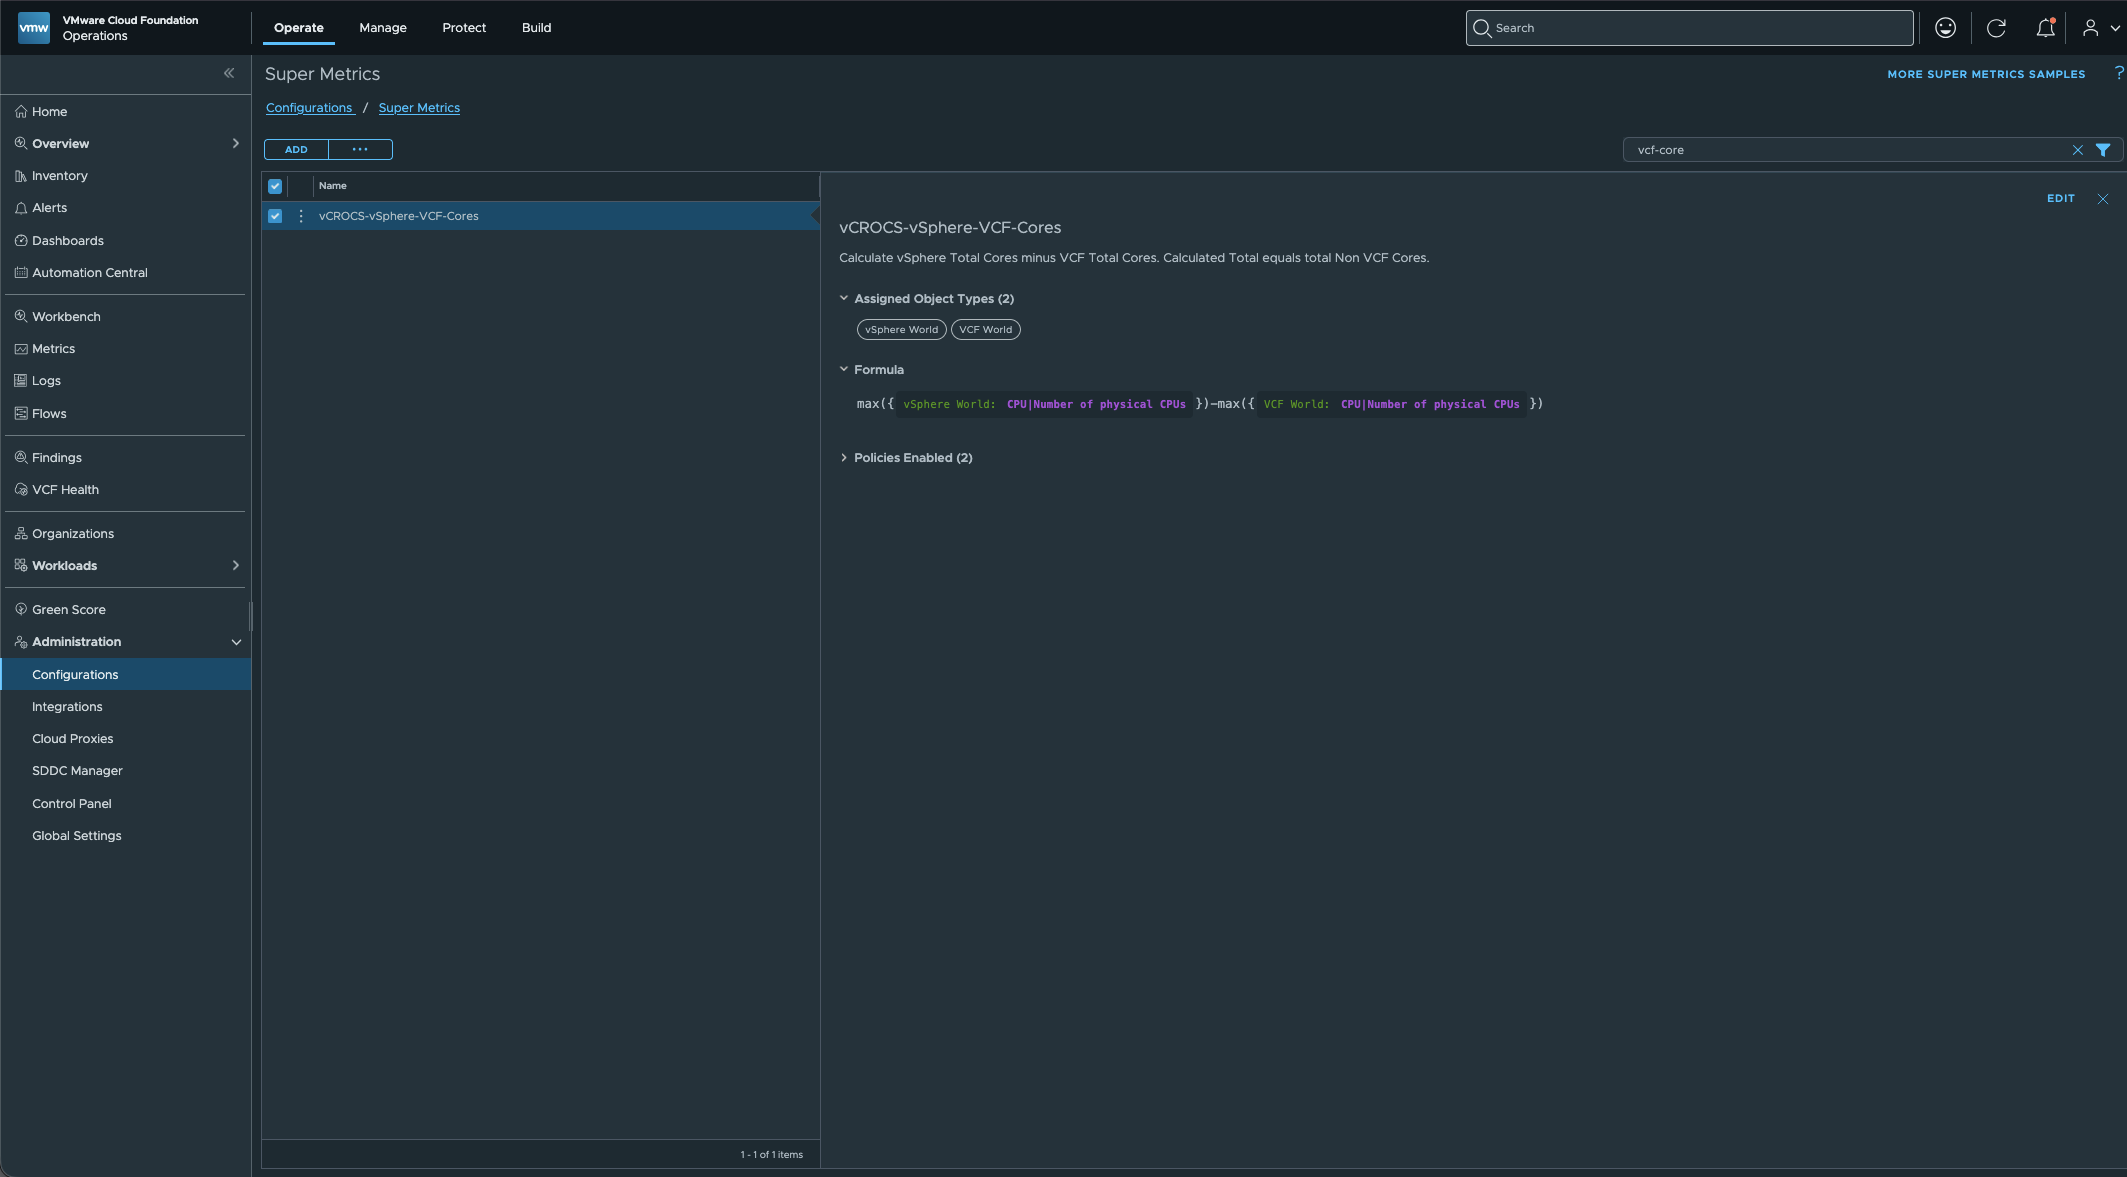Image resolution: width=2127 pixels, height=1177 pixels.
Task: Click the Configurations breadcrumb link
Action: pyautogui.click(x=309, y=108)
